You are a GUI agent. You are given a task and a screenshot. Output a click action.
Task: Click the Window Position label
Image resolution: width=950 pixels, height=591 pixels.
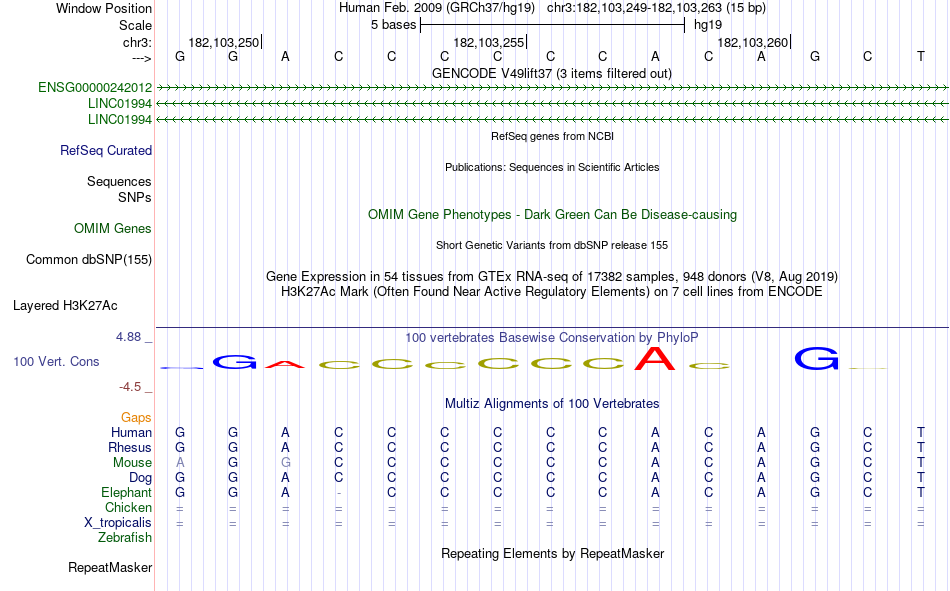tap(104, 8)
